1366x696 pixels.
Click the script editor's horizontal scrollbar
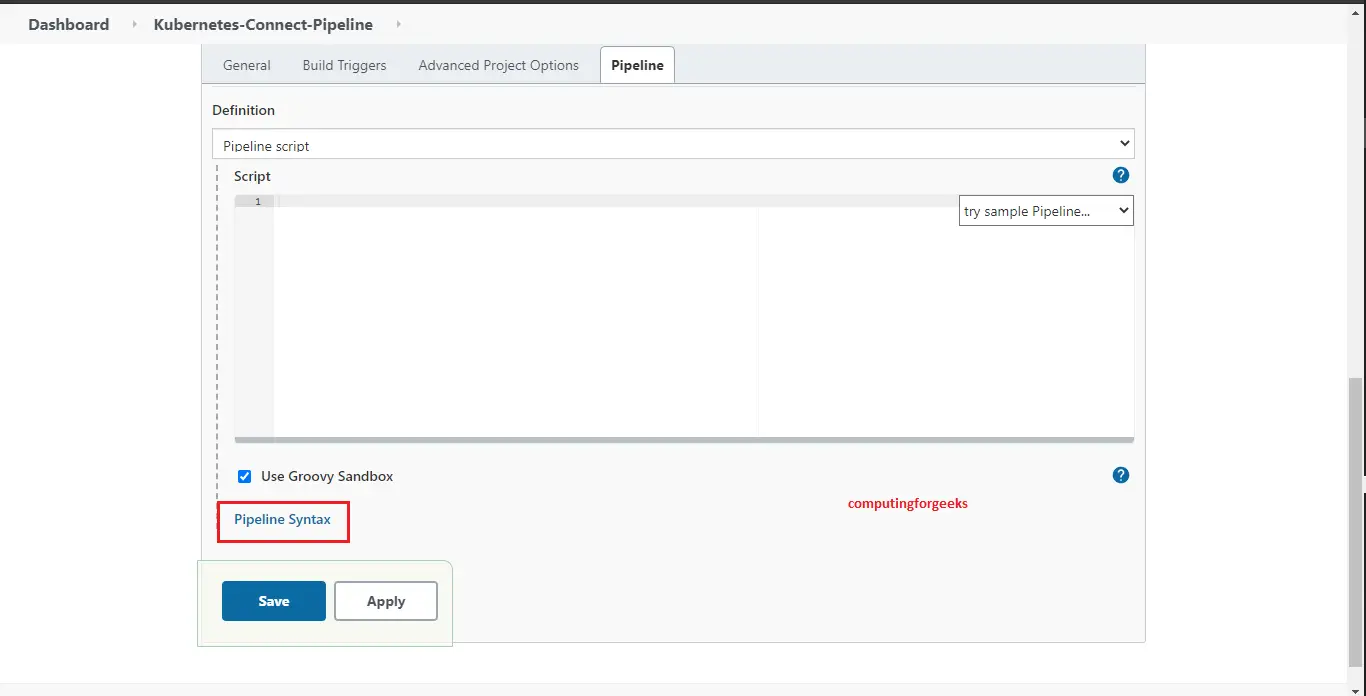(684, 440)
